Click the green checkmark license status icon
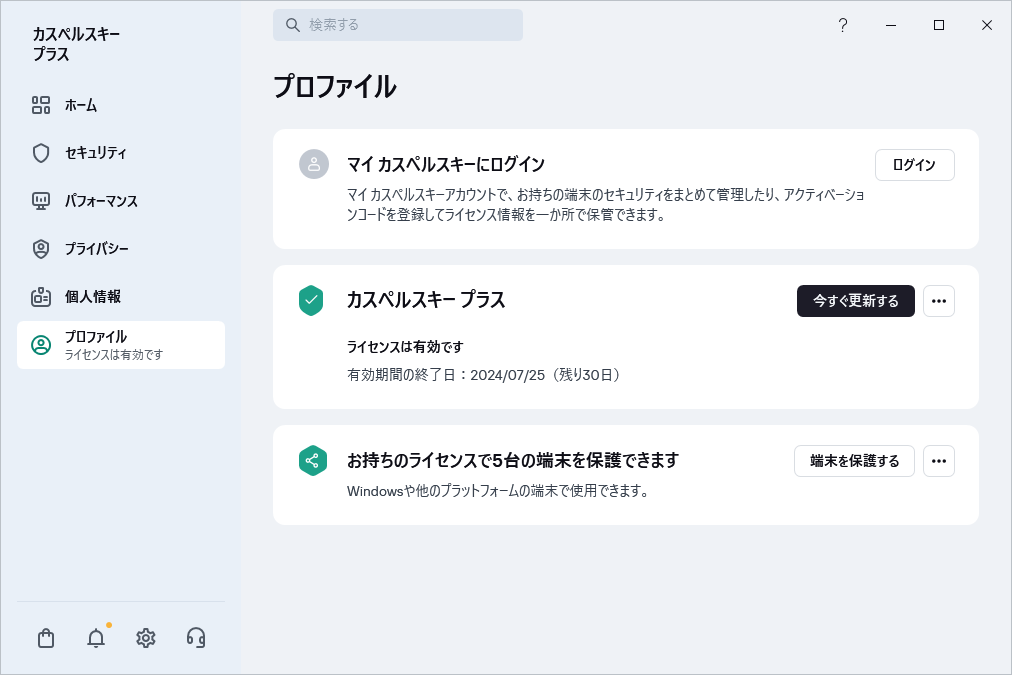The height and width of the screenshot is (675, 1012). 313,300
